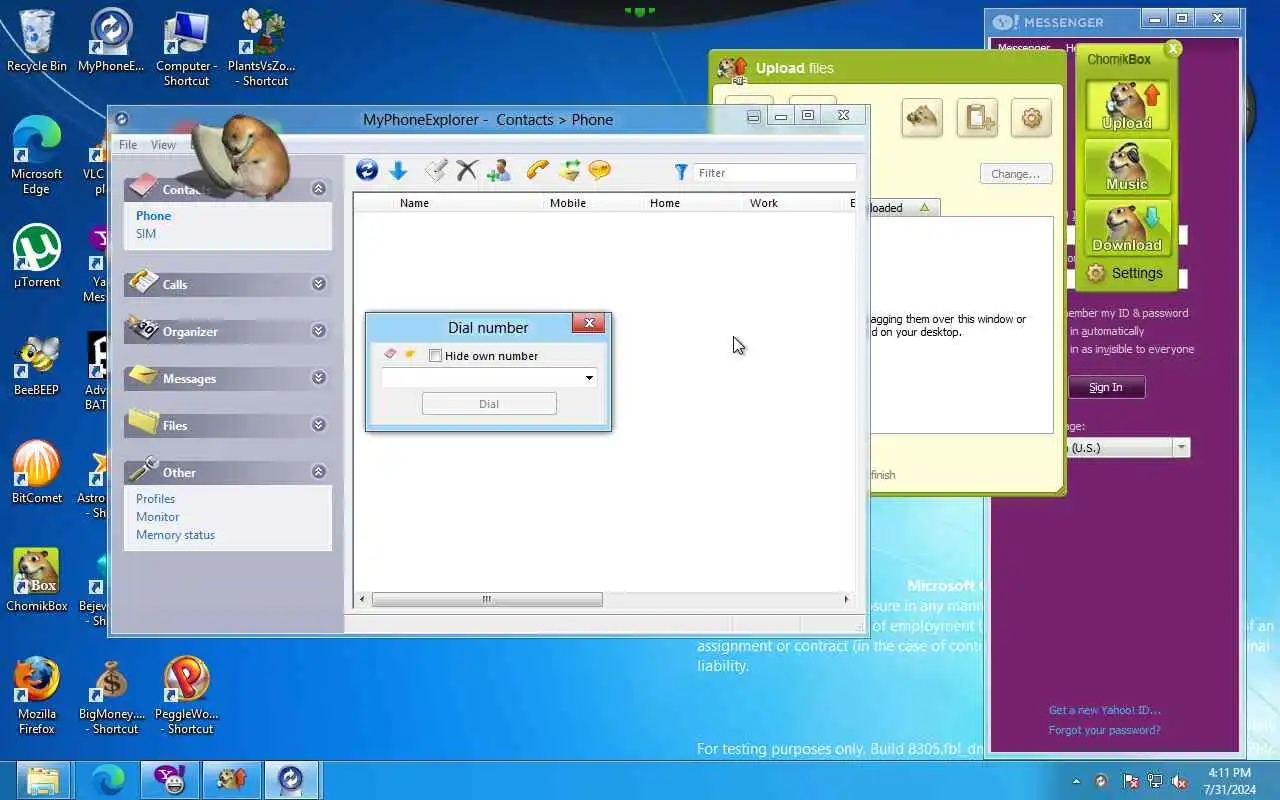Open the Messenger menu in Yahoo Messenger

1024,48
